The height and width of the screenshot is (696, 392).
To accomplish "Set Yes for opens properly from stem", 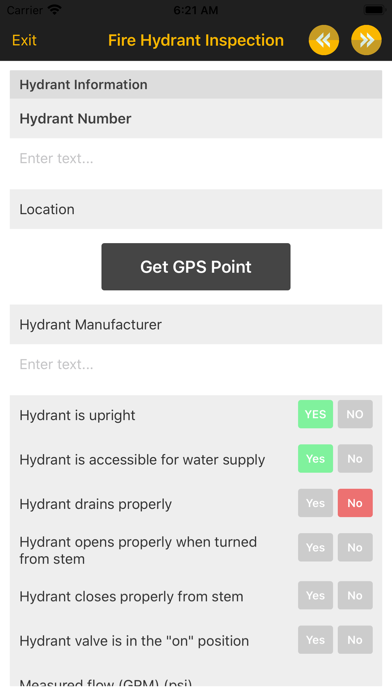I will pyautogui.click(x=315, y=547).
